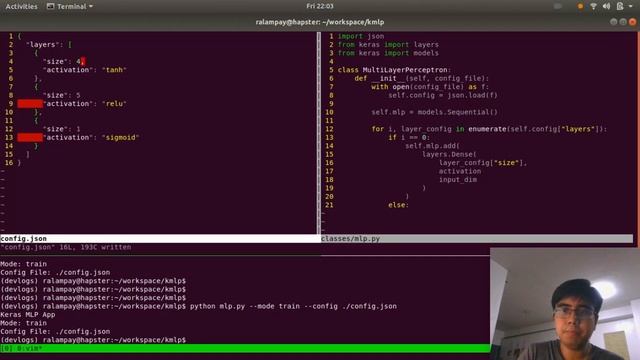
Task: Open the Fri 22:03 clock calendar
Action: (320, 6)
